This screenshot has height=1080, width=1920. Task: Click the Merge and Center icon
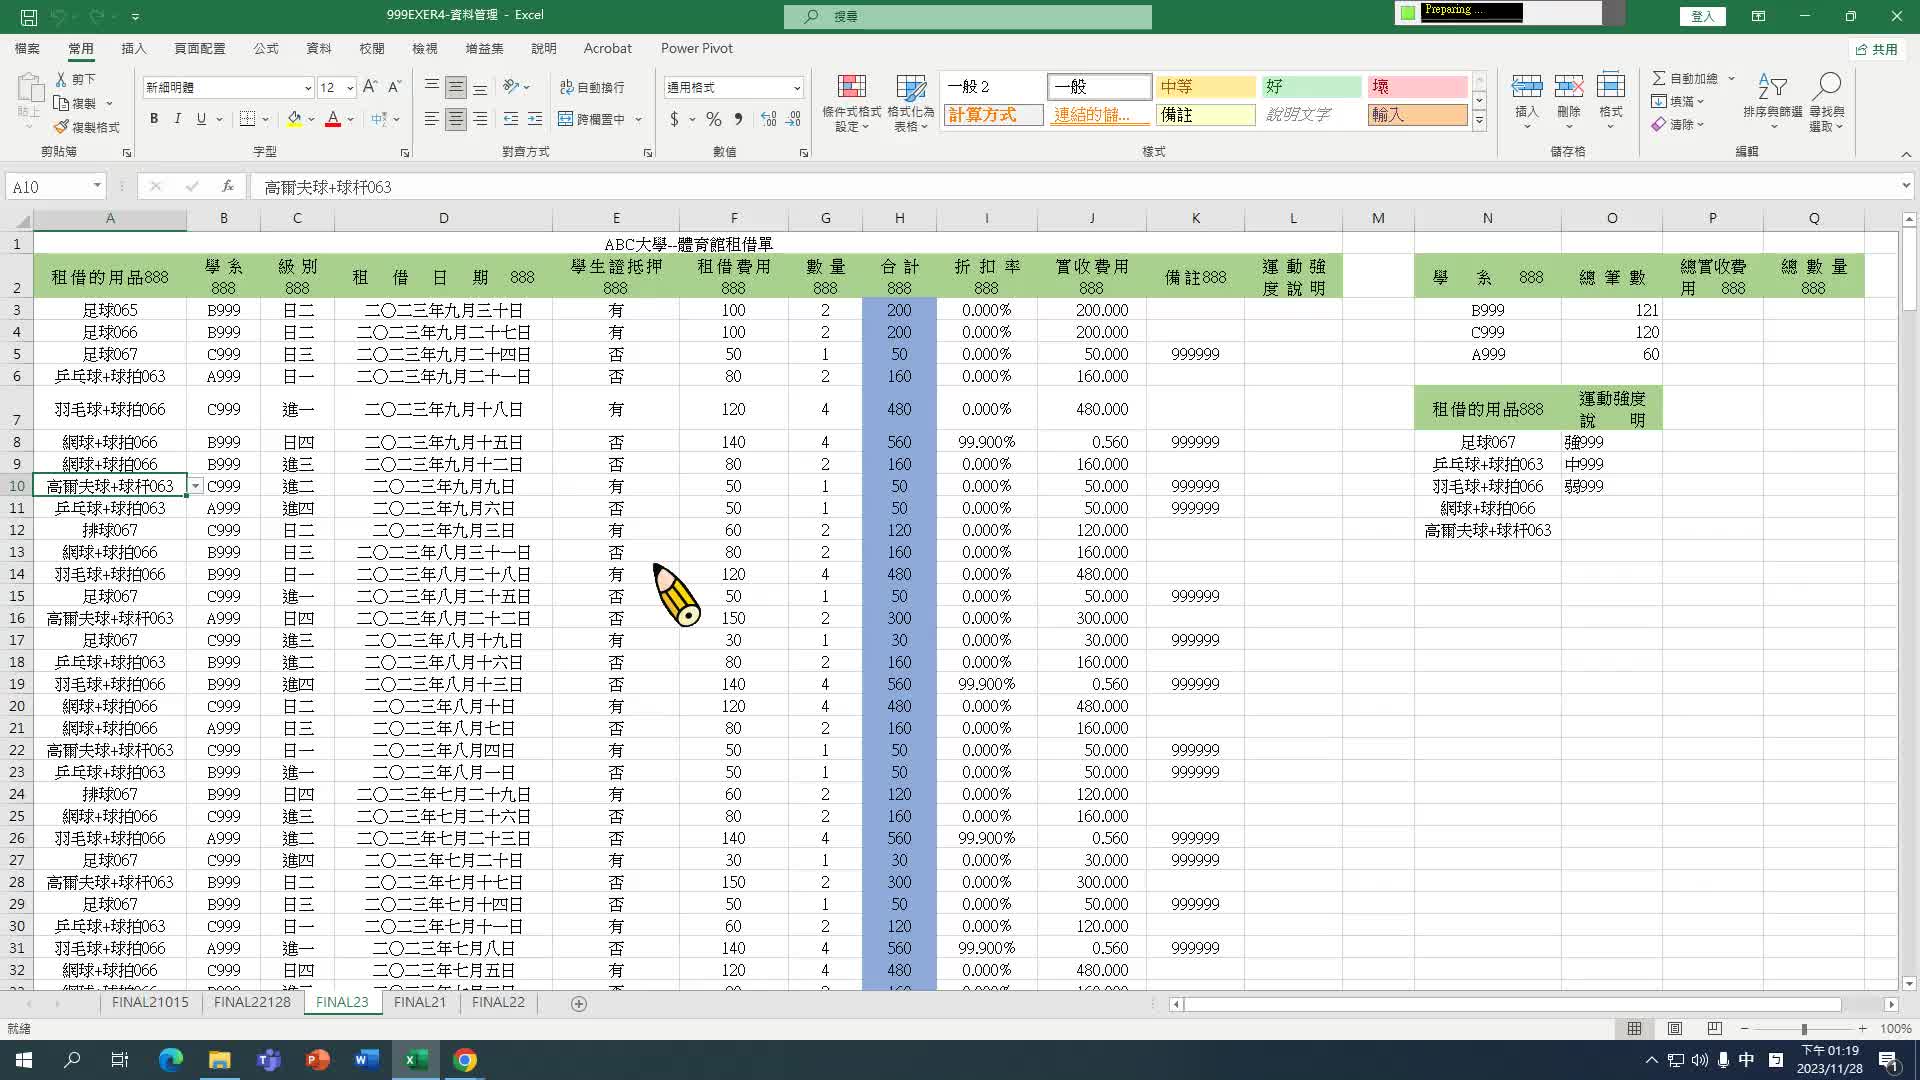pyautogui.click(x=565, y=119)
